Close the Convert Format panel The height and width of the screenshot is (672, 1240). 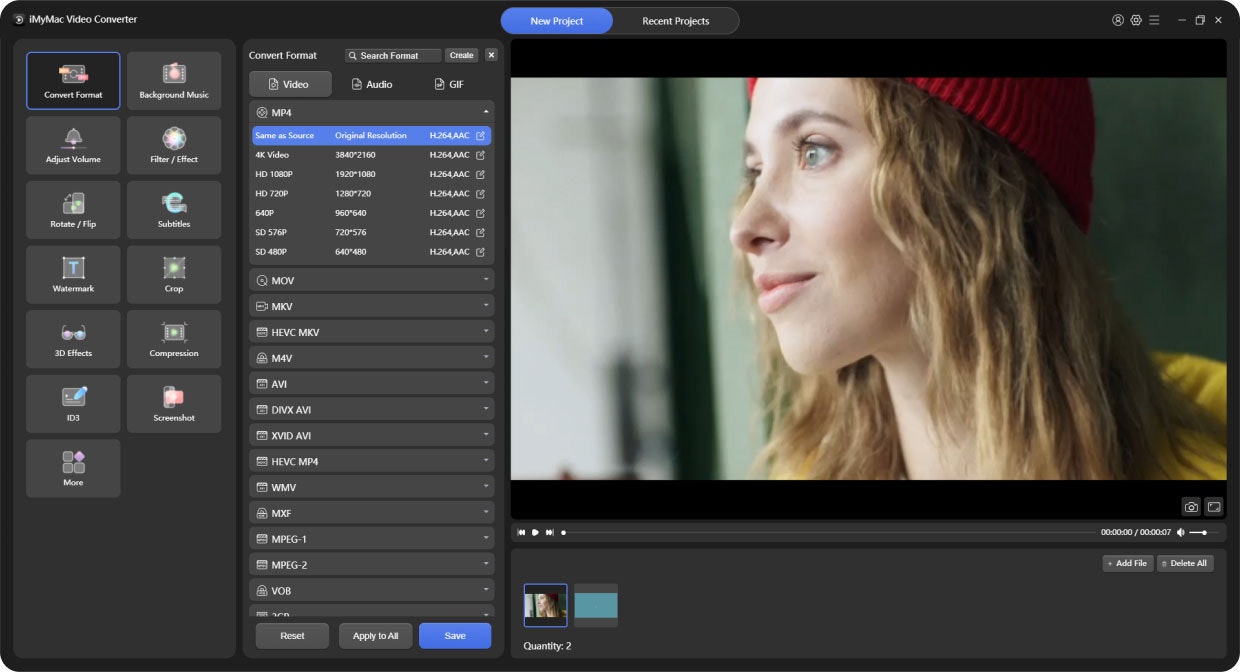point(491,55)
